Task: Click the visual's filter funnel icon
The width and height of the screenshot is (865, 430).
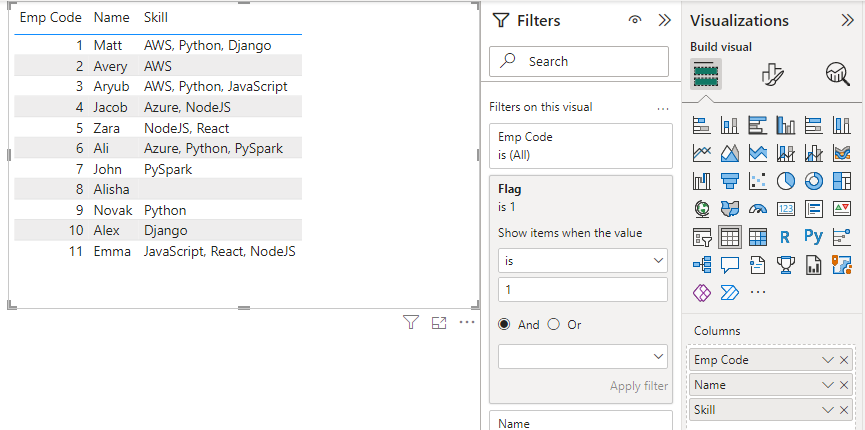Action: [410, 323]
